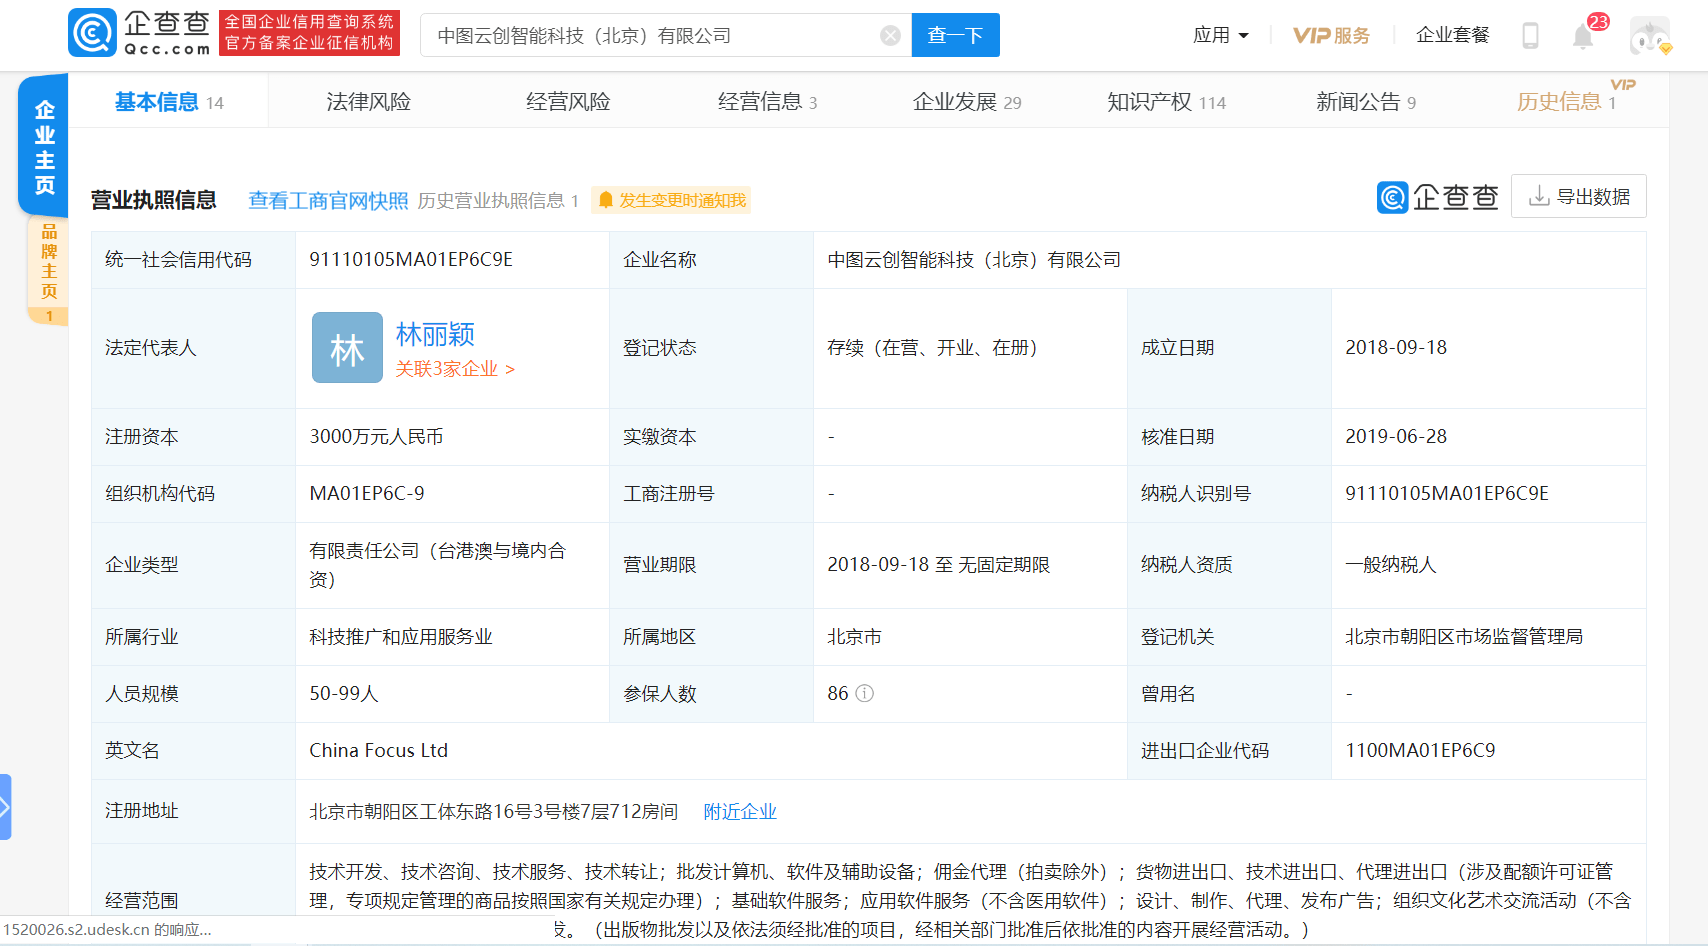Click the 企查查 logo beside export button
This screenshot has width=1708, height=946.
pyautogui.click(x=1437, y=197)
